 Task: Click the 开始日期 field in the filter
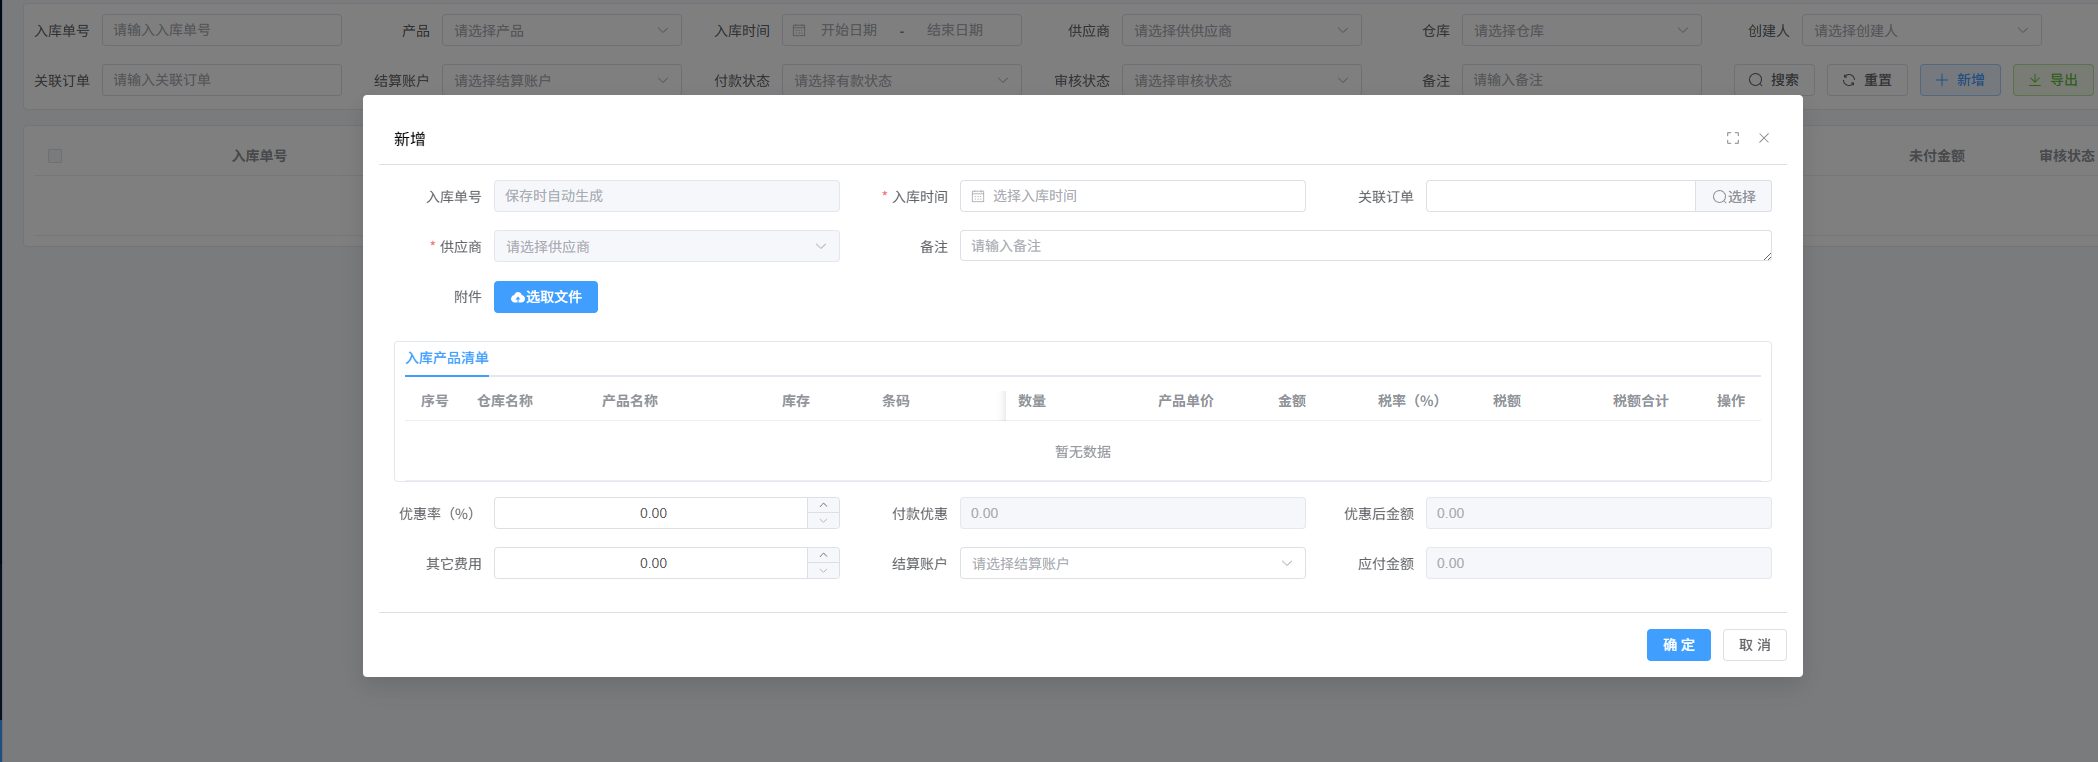click(849, 30)
